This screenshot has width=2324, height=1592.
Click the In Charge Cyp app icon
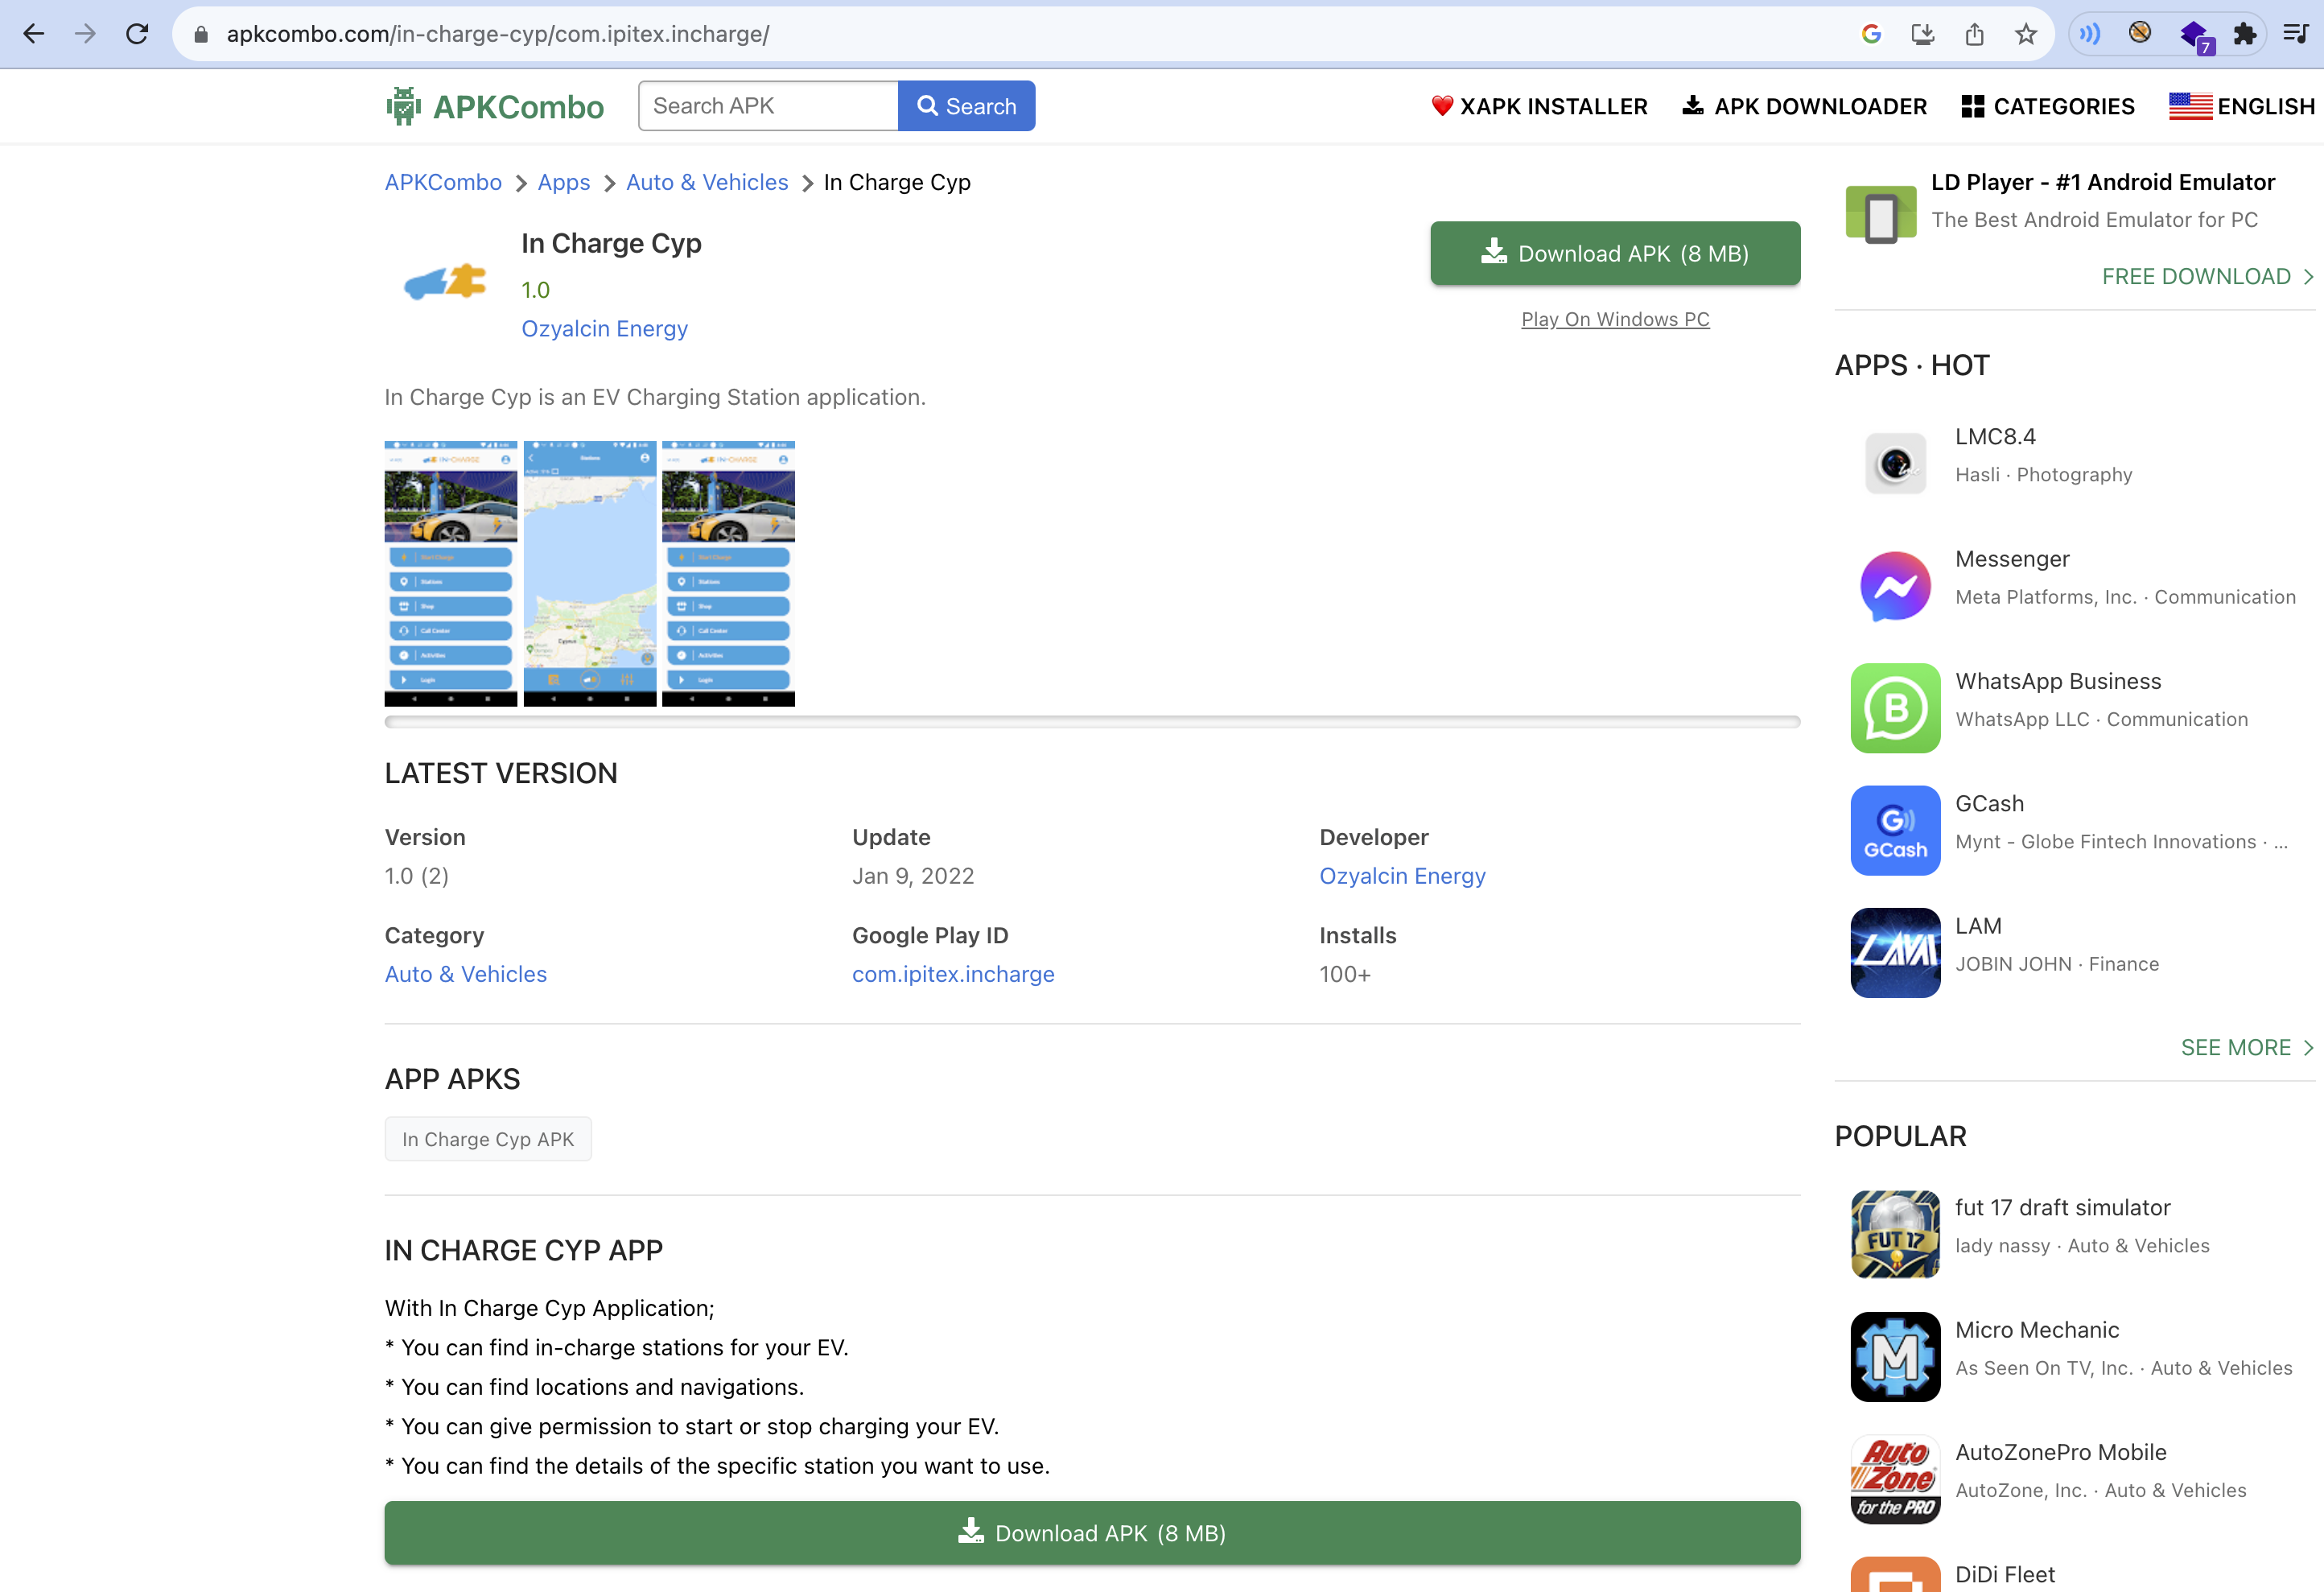pyautogui.click(x=444, y=282)
